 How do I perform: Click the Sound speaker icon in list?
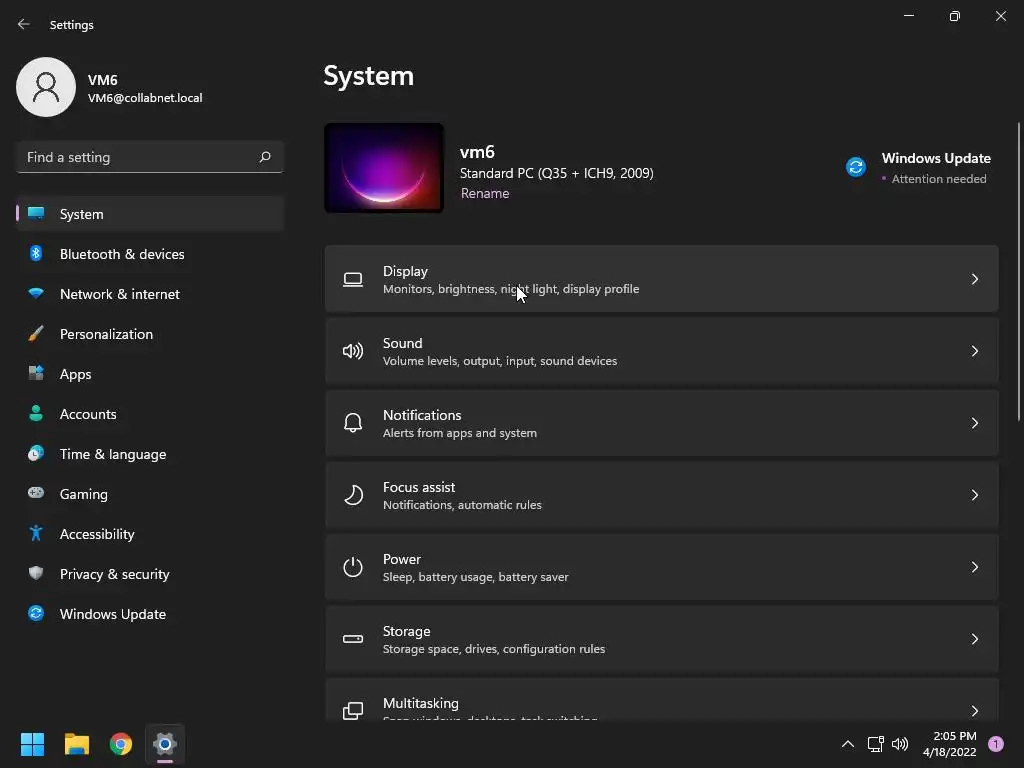[x=353, y=351]
